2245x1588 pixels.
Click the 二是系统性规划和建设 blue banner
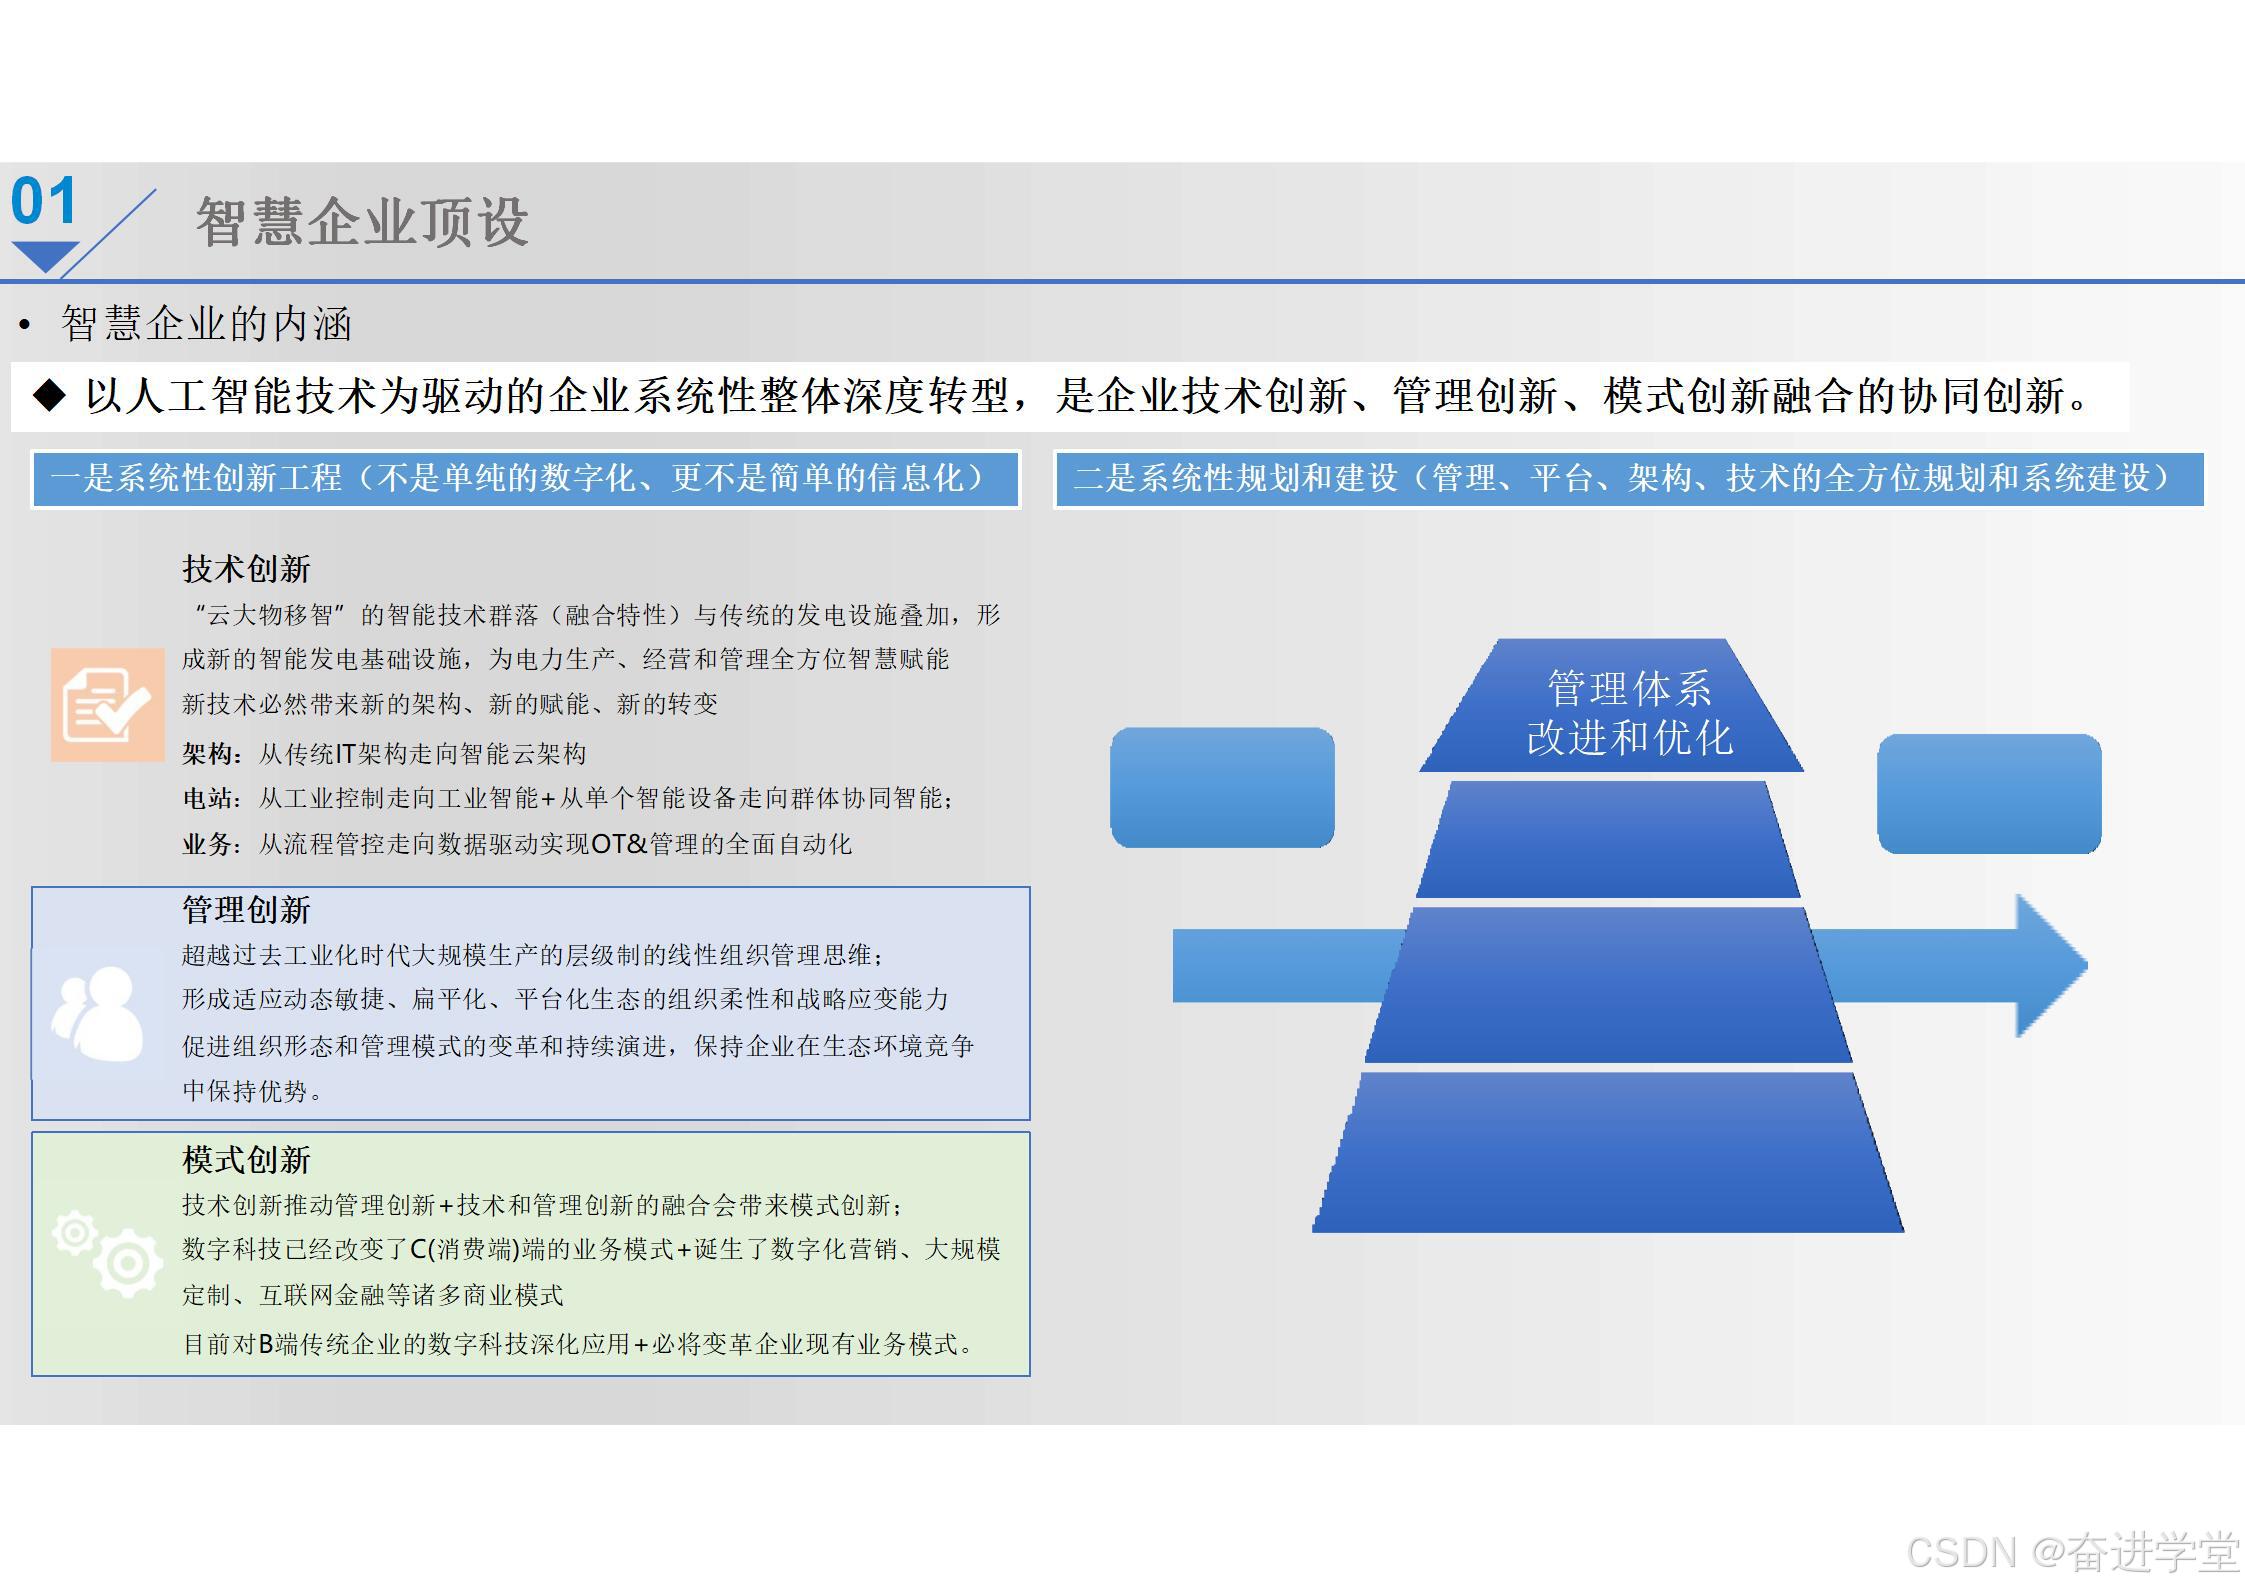pyautogui.click(x=1628, y=479)
